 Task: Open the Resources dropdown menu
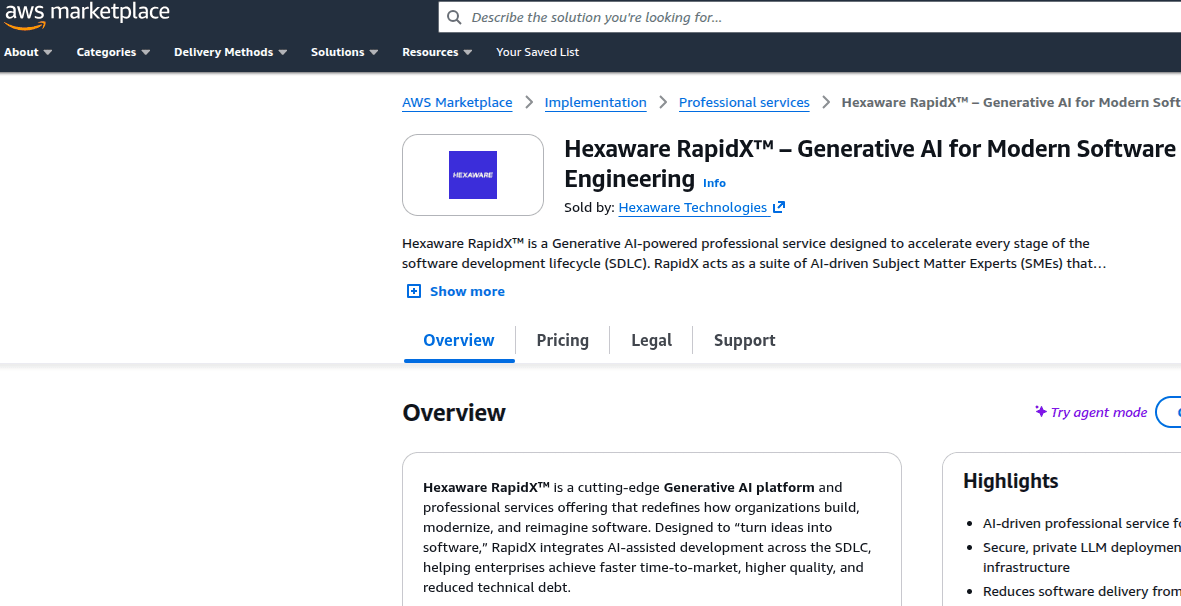437,52
